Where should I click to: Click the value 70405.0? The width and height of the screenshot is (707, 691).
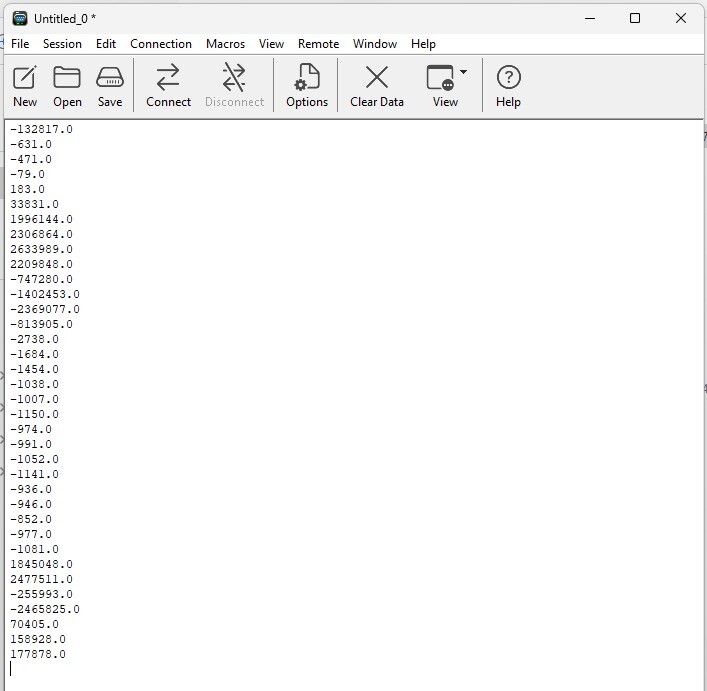click(x=35, y=624)
